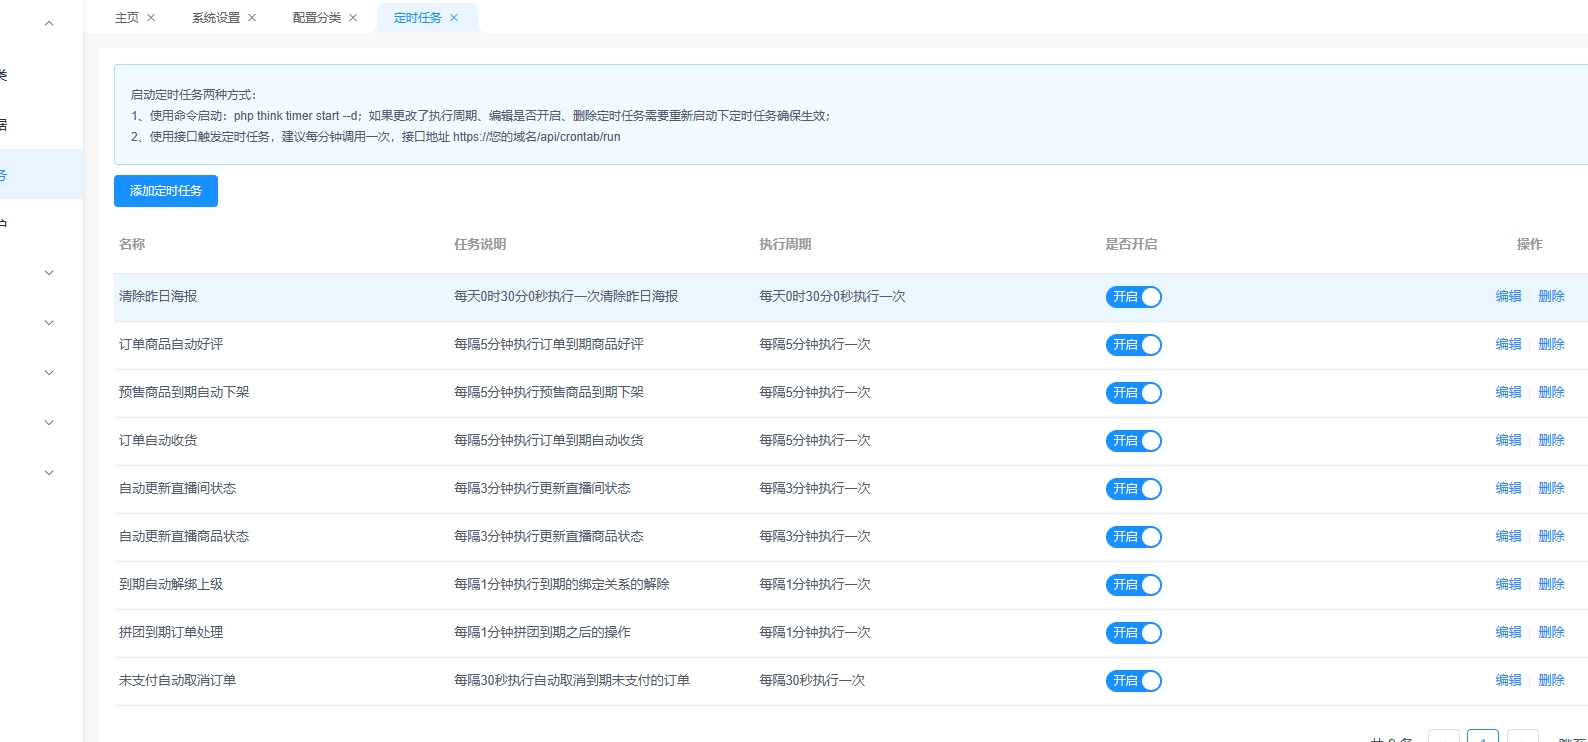The height and width of the screenshot is (742, 1588).
Task: Click the 操作 column header
Action: click(x=1529, y=244)
